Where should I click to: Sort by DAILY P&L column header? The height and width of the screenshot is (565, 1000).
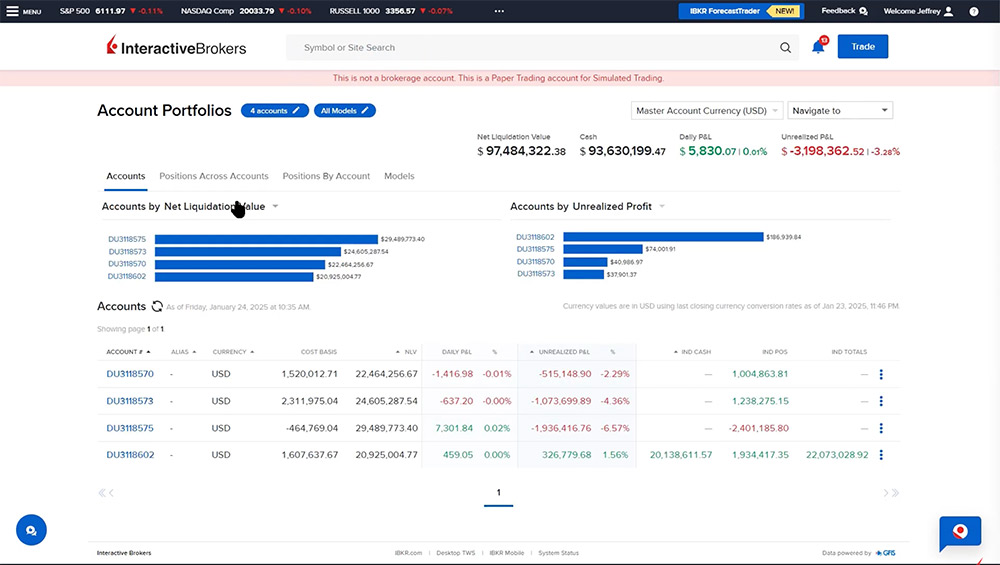[x=457, y=352]
